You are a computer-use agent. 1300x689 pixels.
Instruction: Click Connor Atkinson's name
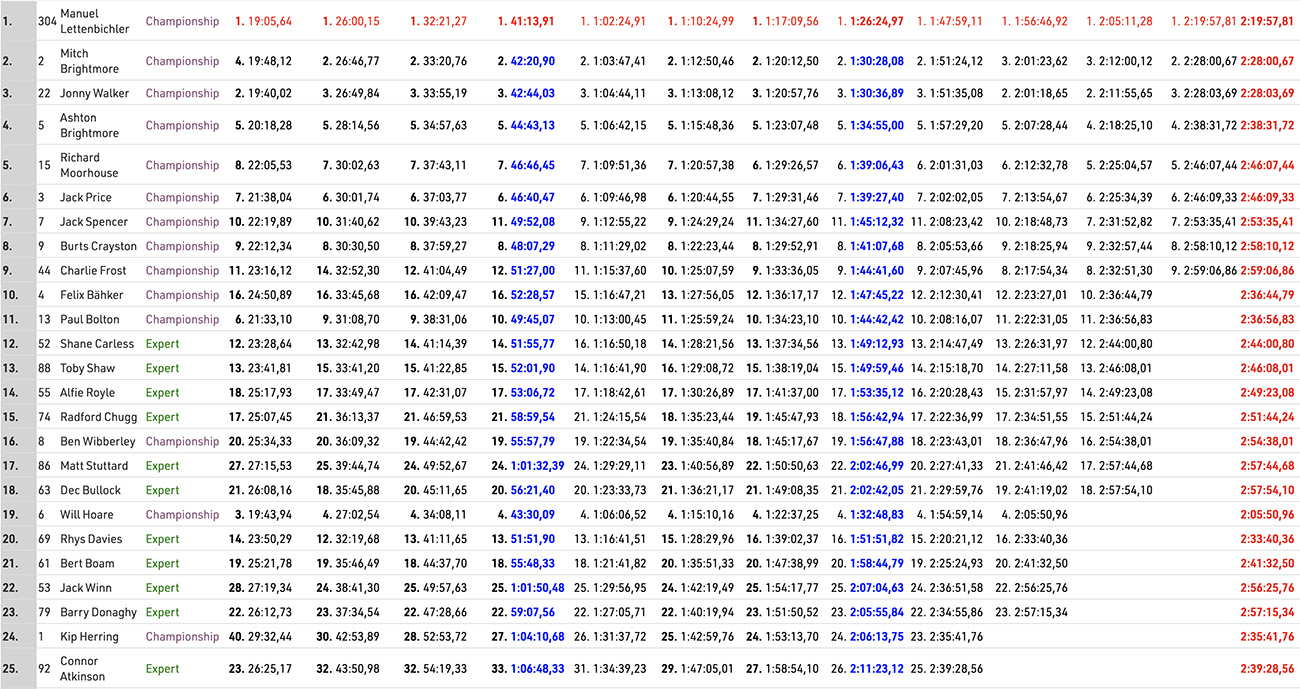(x=83, y=669)
